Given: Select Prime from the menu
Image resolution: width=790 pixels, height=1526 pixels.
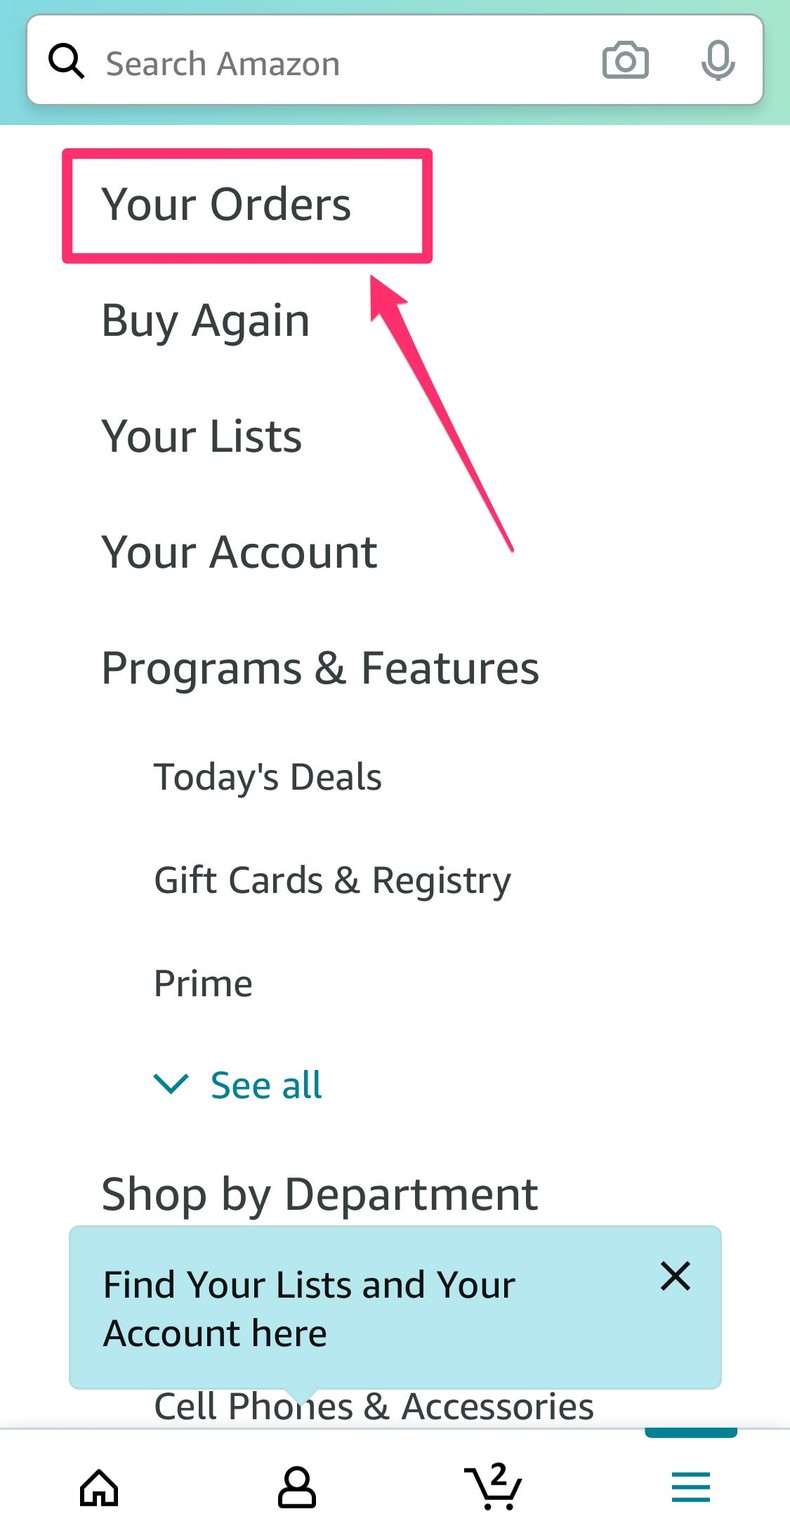Looking at the screenshot, I should click(203, 983).
